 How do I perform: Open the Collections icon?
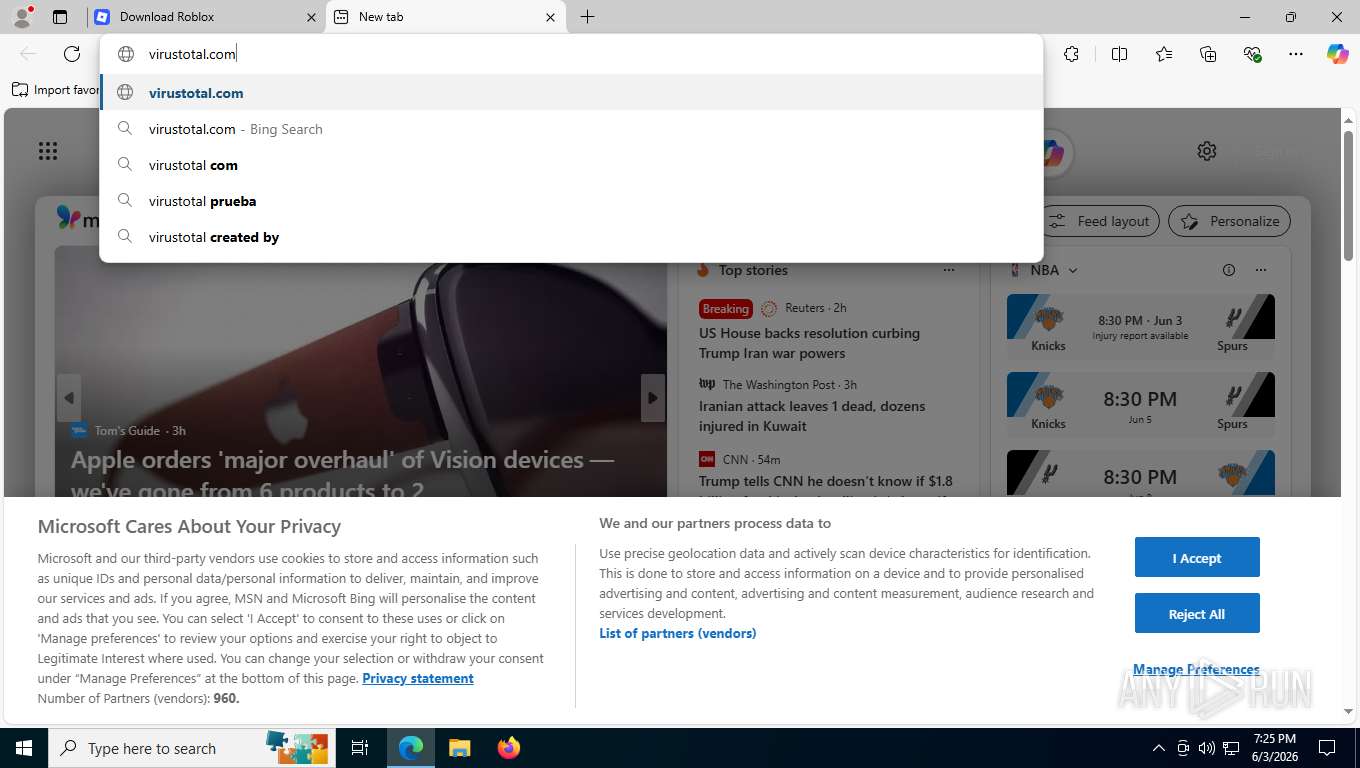click(1208, 54)
